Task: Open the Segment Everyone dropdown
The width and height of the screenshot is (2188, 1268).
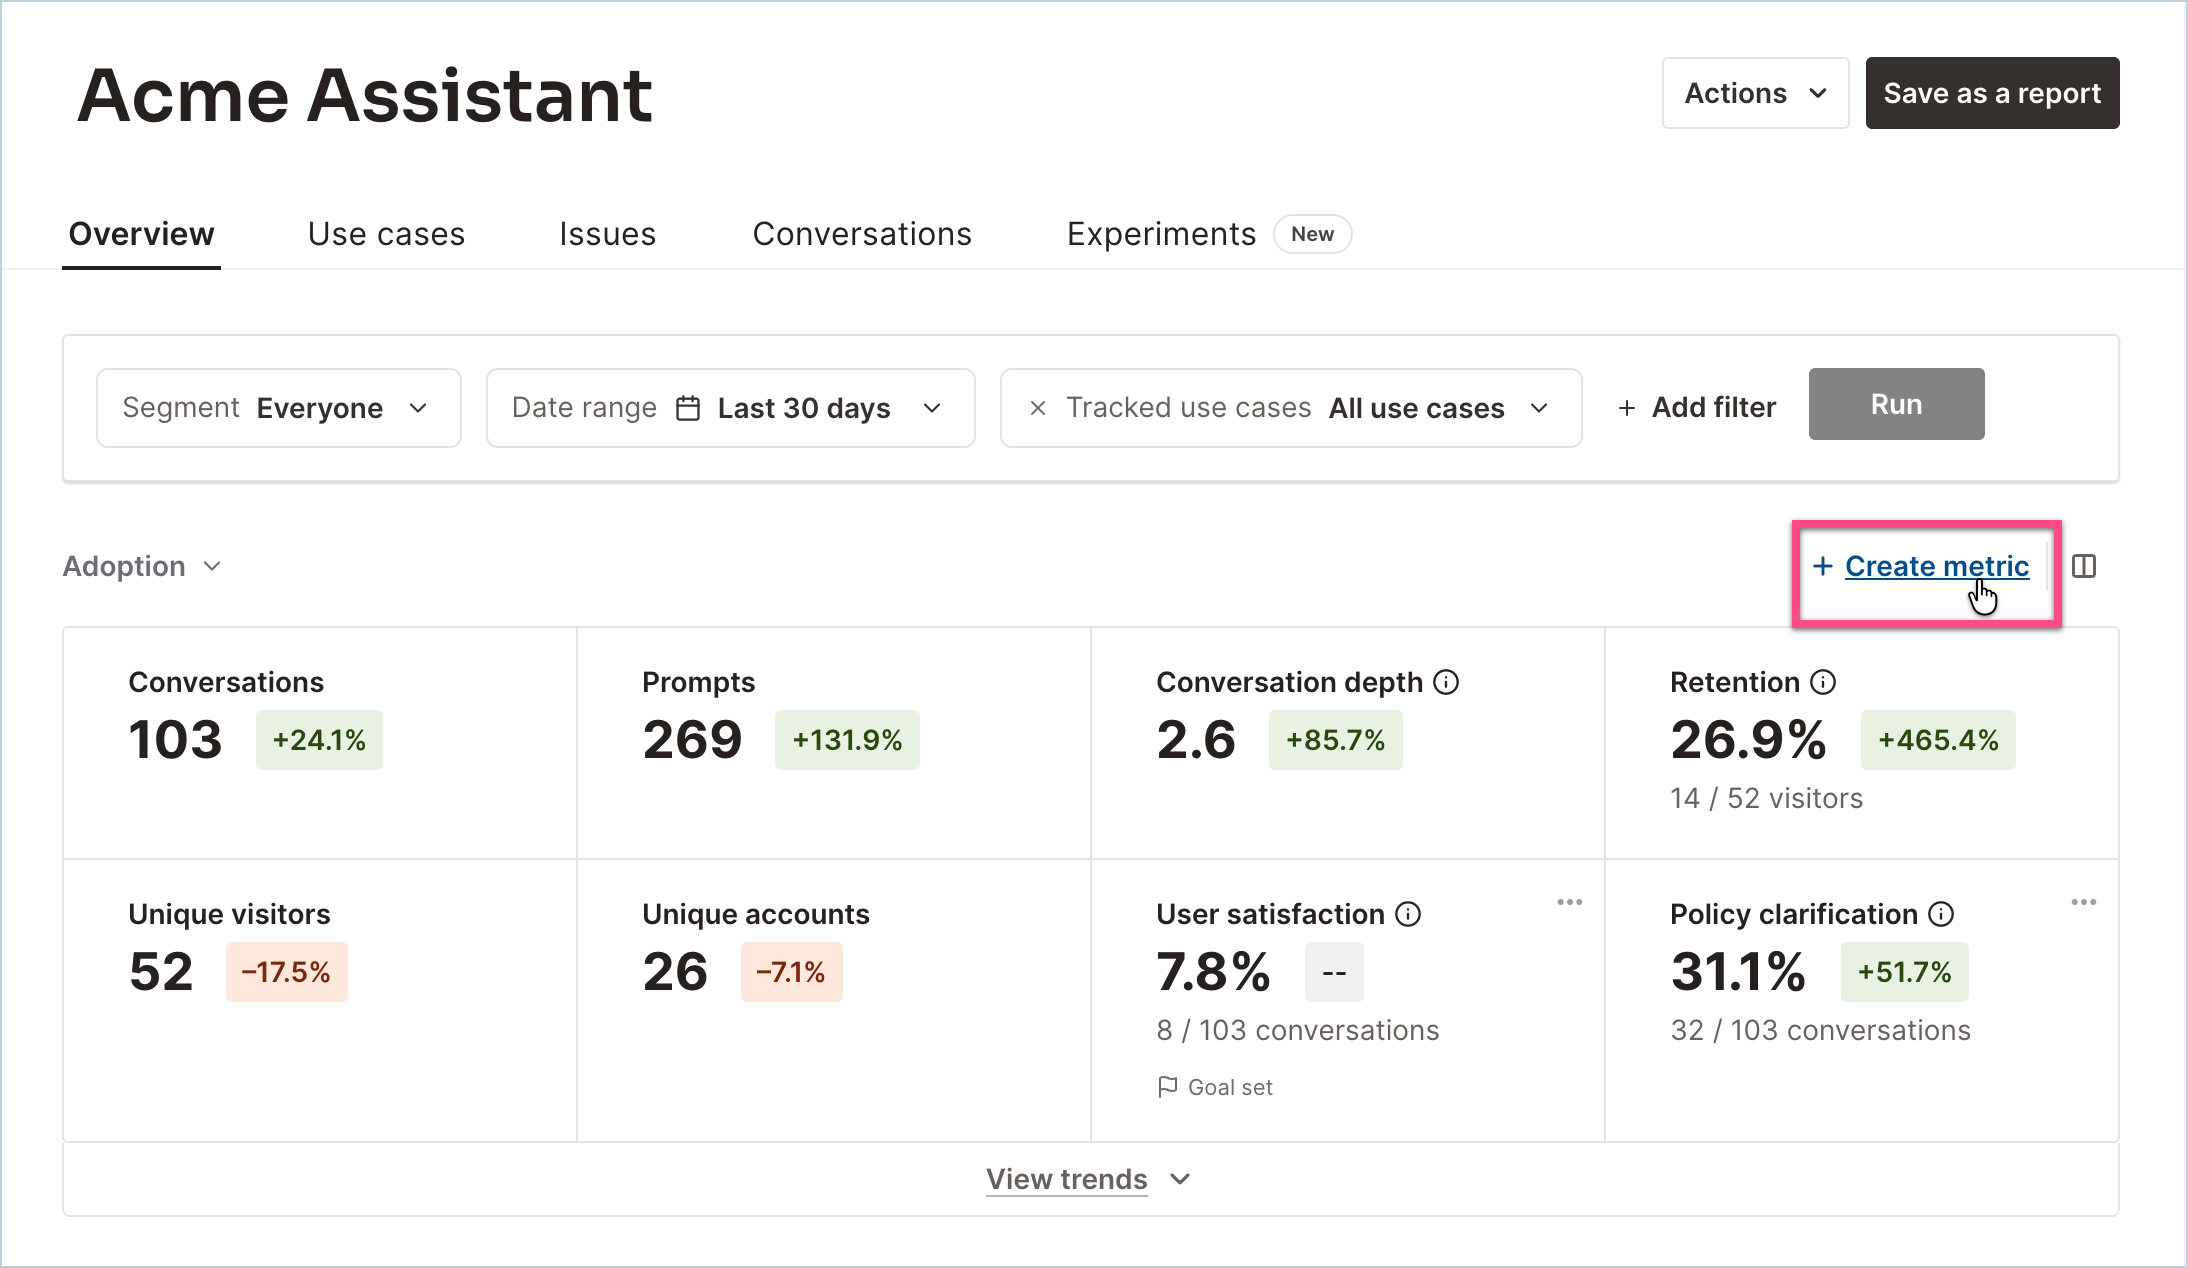Action: point(278,408)
